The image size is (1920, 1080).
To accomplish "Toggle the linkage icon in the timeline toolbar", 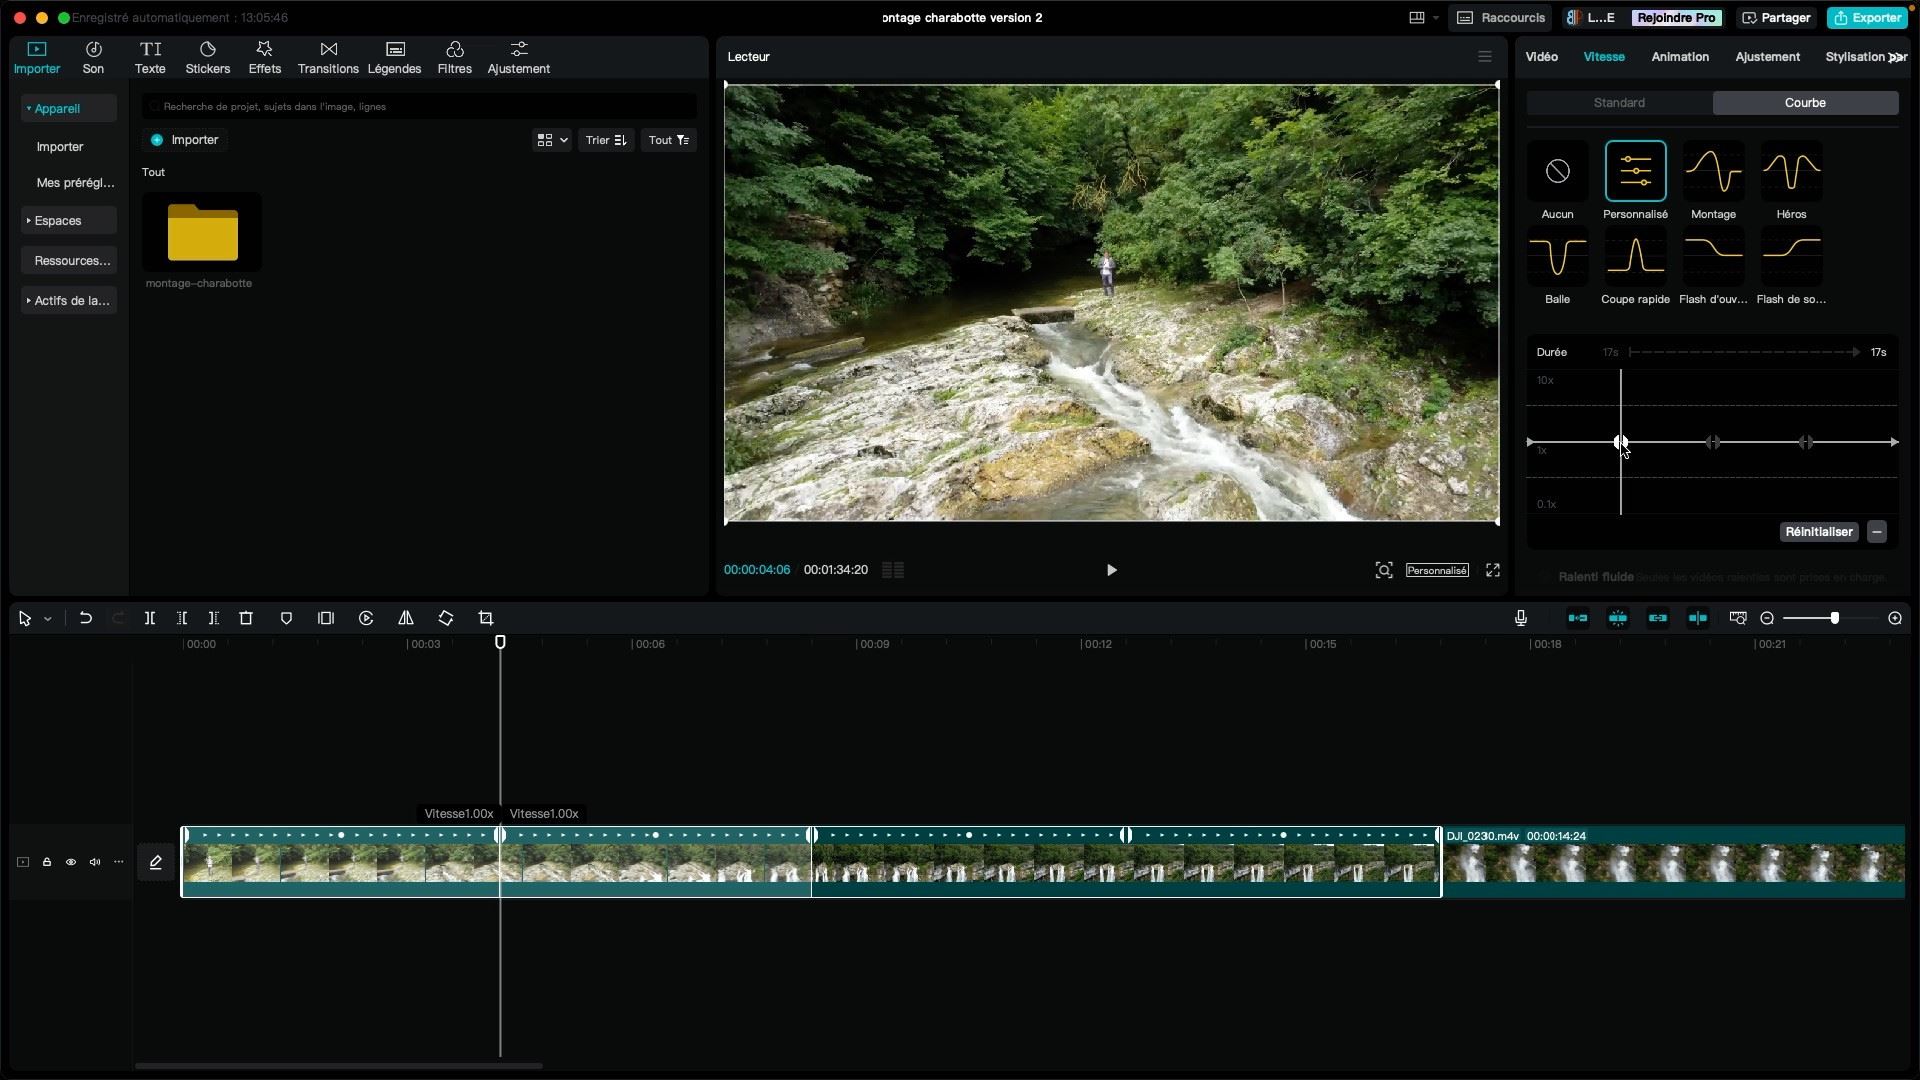I will pyautogui.click(x=1658, y=618).
